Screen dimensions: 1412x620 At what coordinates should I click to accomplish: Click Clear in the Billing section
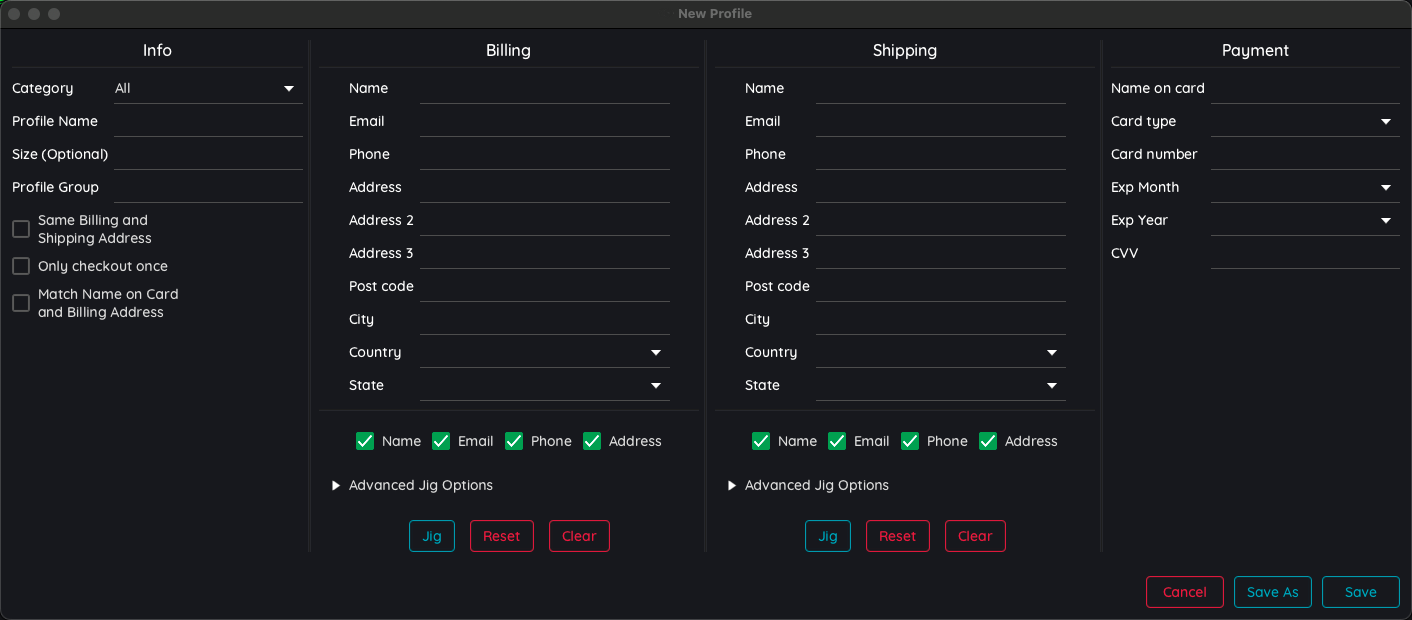coord(579,536)
